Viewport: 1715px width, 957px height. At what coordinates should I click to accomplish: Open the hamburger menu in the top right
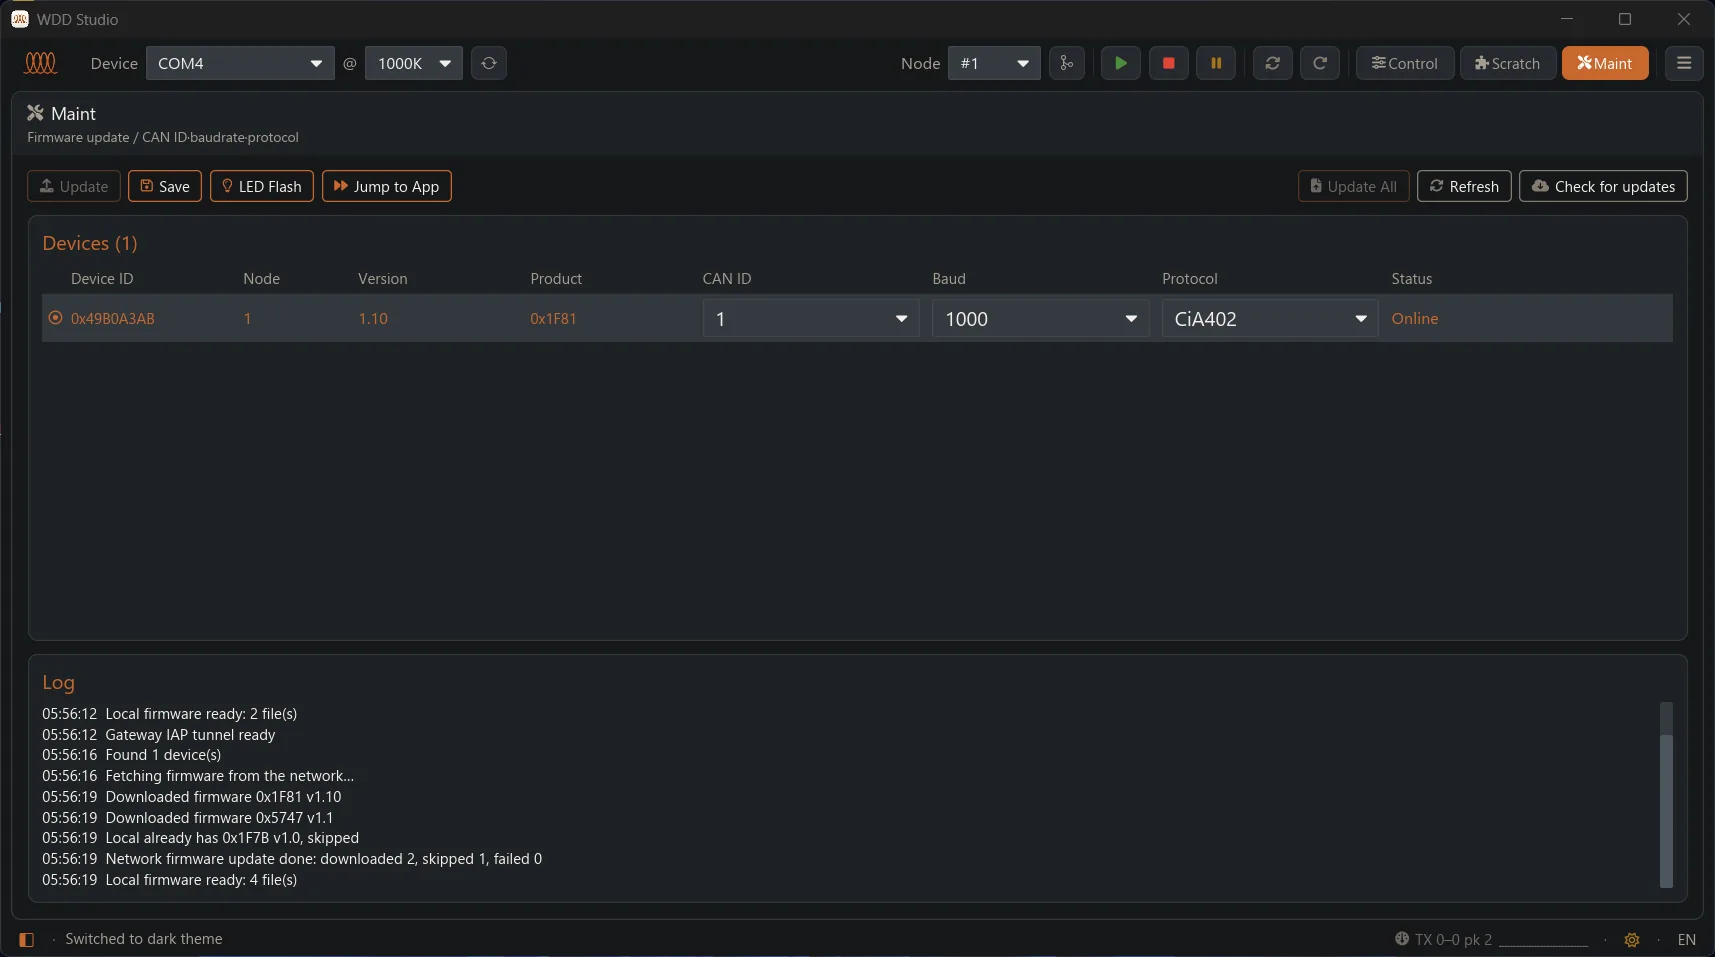click(x=1684, y=63)
